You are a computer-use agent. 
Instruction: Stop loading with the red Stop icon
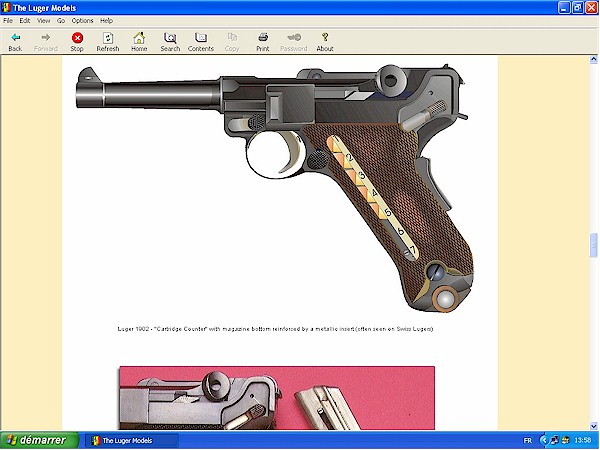tap(77, 42)
